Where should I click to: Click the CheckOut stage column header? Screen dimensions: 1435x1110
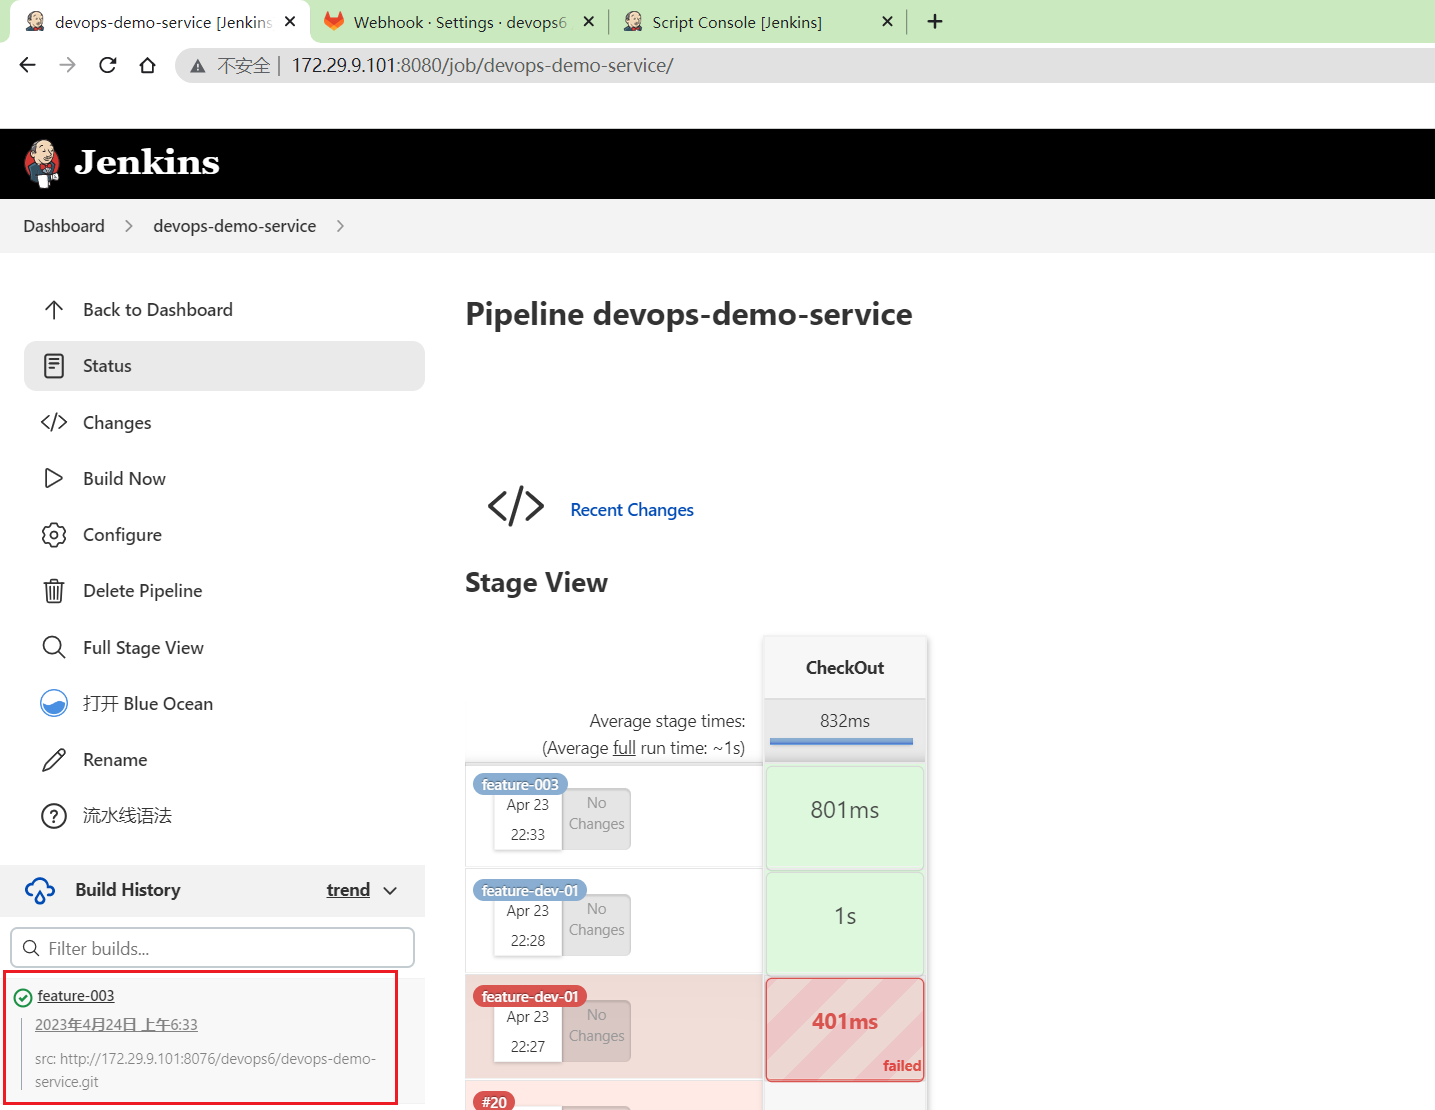point(845,668)
